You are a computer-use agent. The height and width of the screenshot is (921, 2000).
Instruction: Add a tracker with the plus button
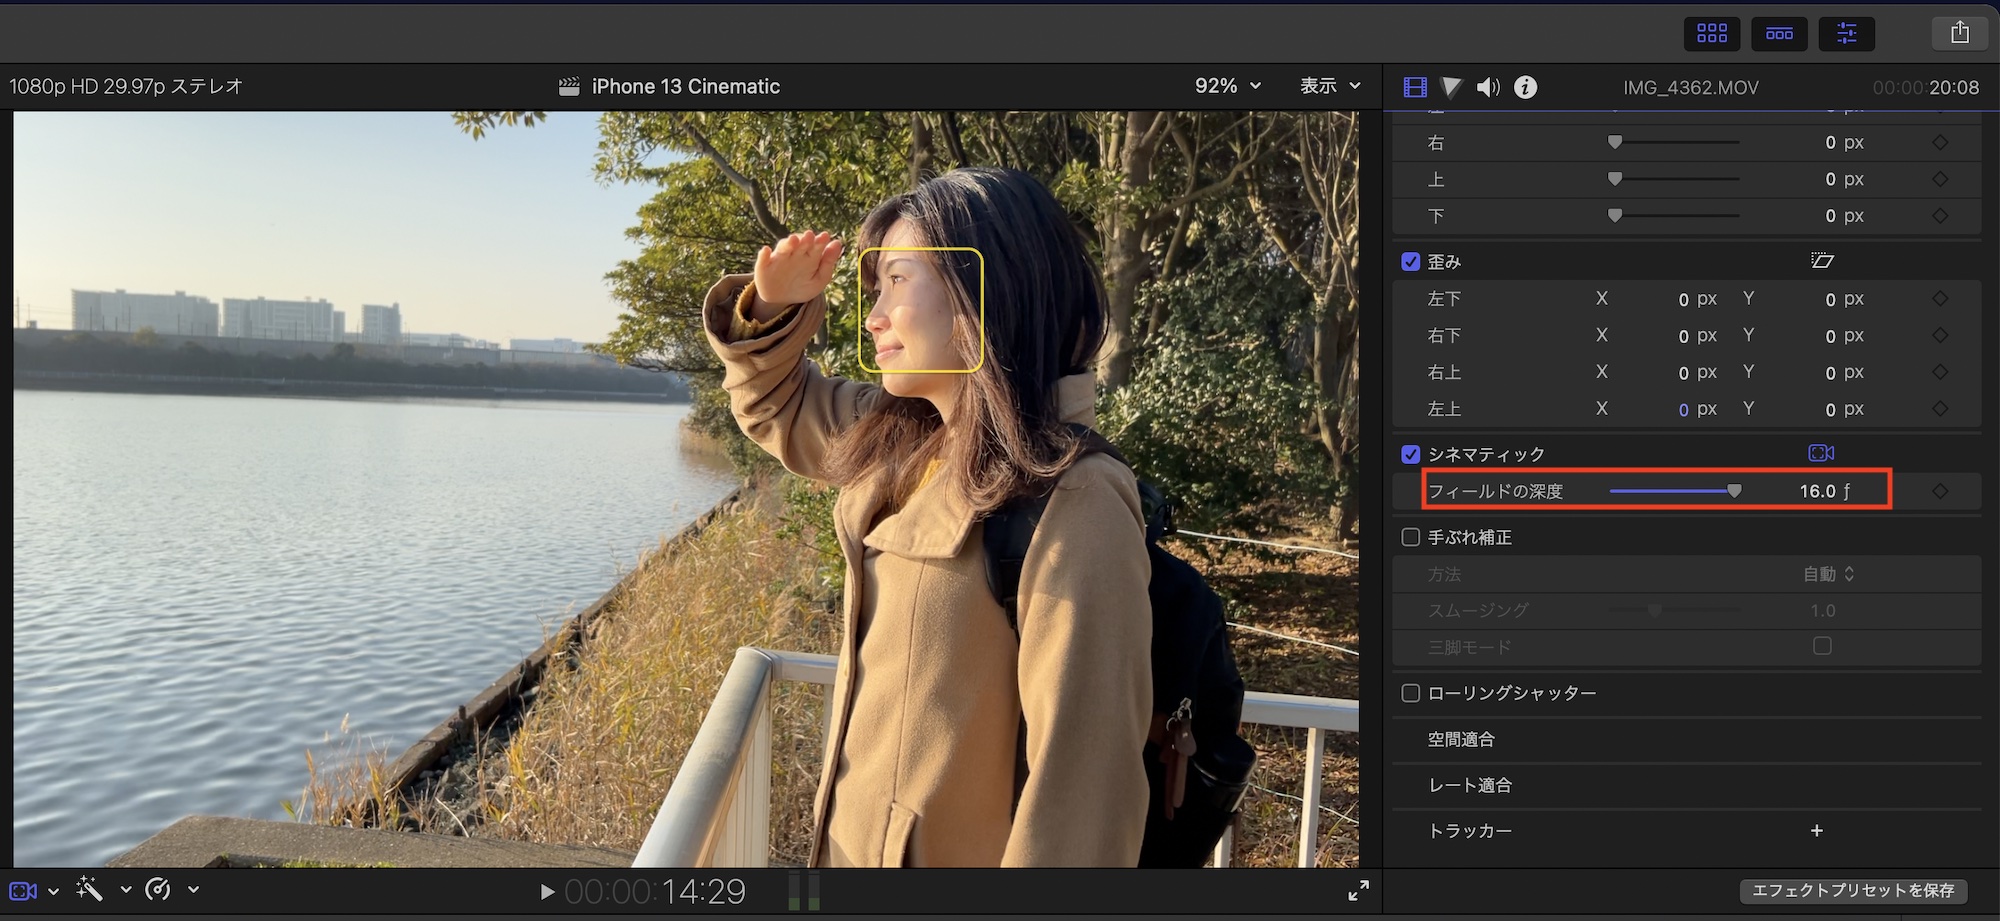(1817, 831)
